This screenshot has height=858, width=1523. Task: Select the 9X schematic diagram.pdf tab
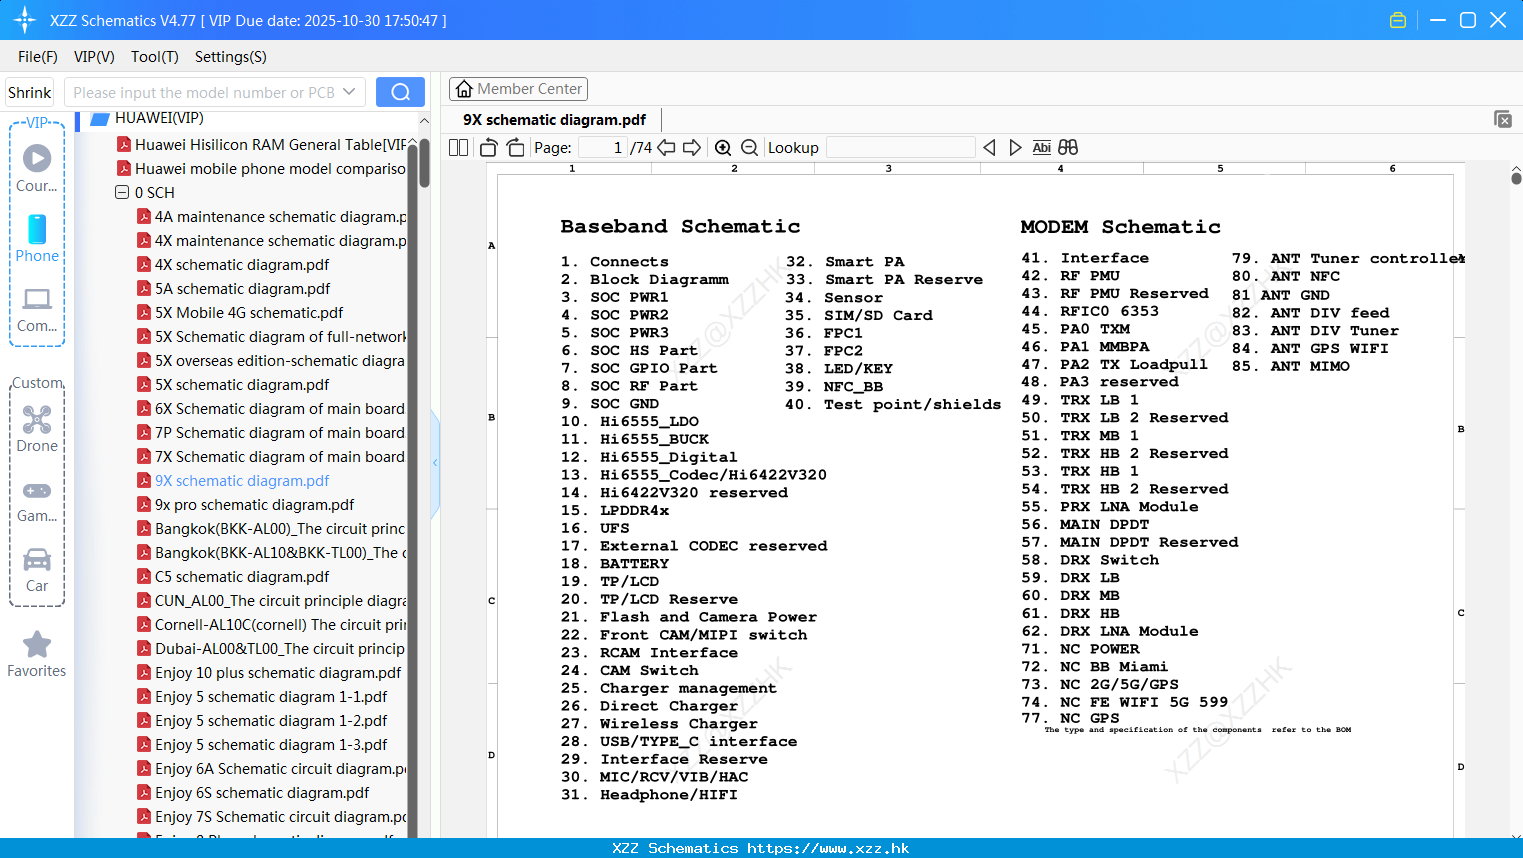point(554,119)
